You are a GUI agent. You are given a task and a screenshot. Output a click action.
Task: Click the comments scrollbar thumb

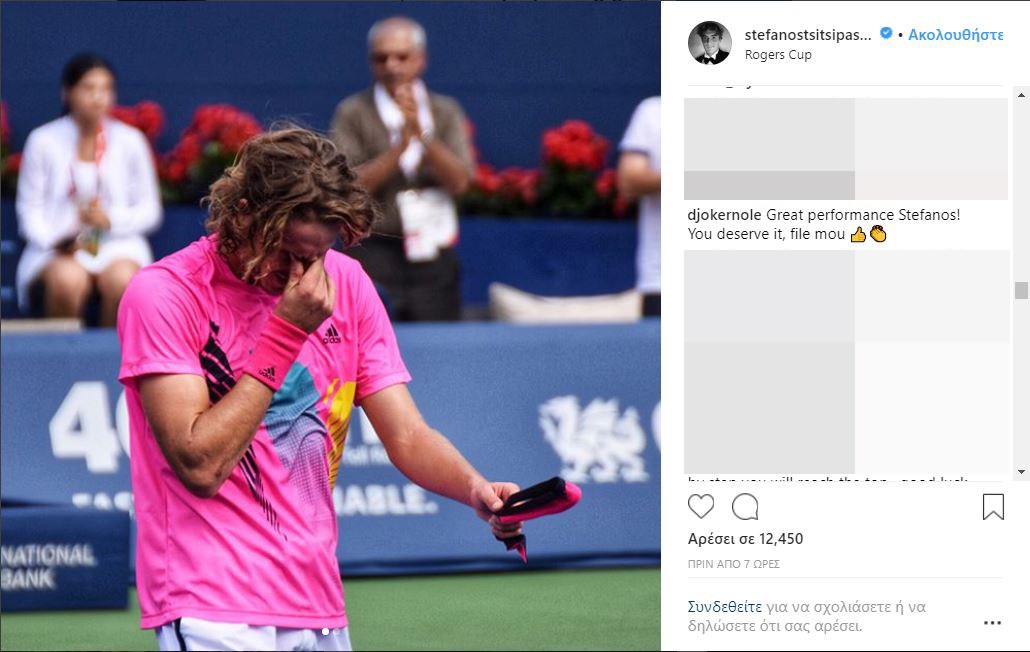1021,290
